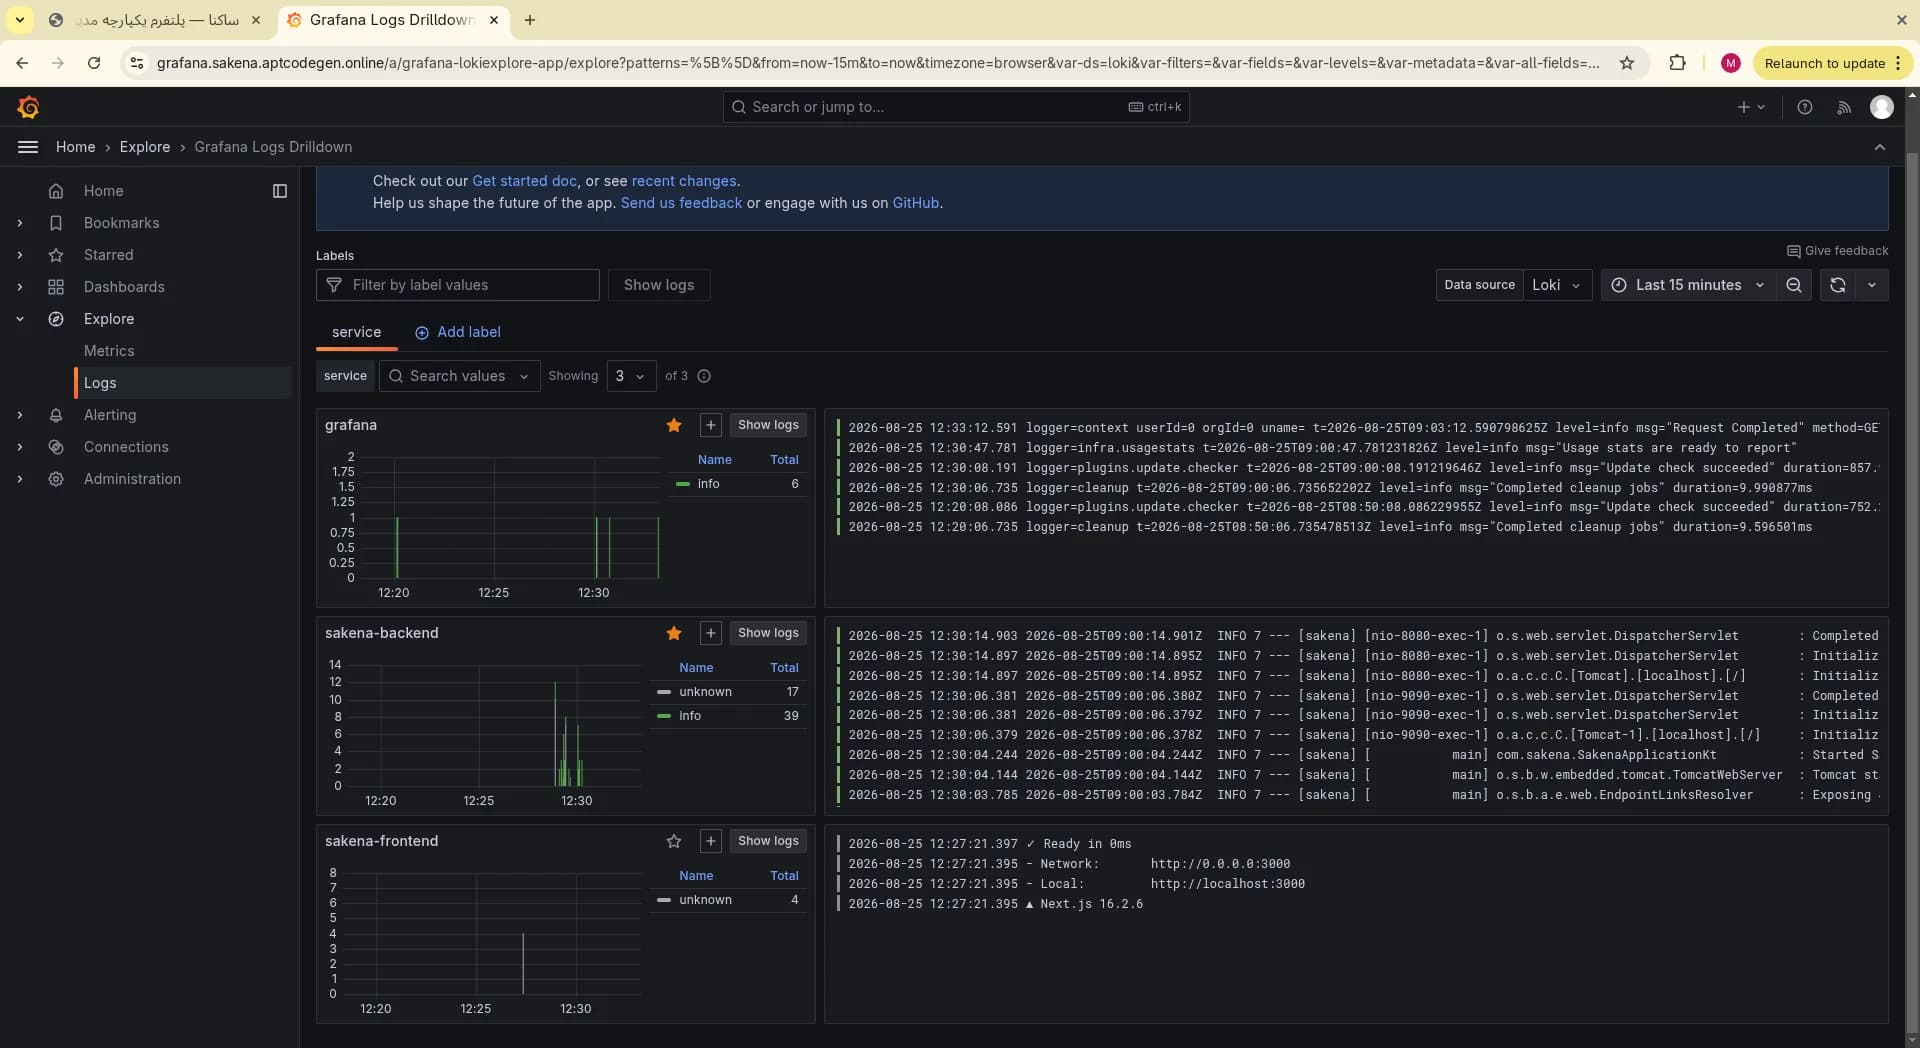The height and width of the screenshot is (1048, 1920).
Task: Collapse the top breadcrumb bar with the chevron
Action: [x=1879, y=147]
